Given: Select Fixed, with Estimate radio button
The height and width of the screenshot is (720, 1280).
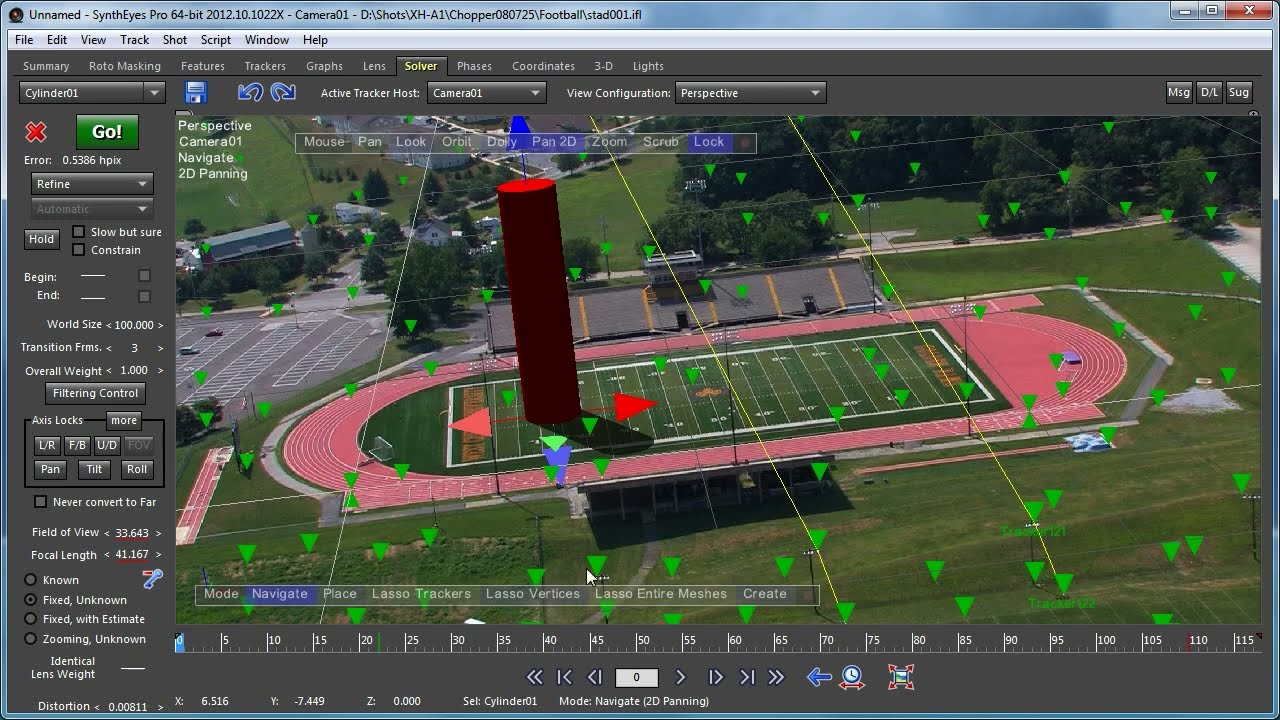Looking at the screenshot, I should (31, 619).
